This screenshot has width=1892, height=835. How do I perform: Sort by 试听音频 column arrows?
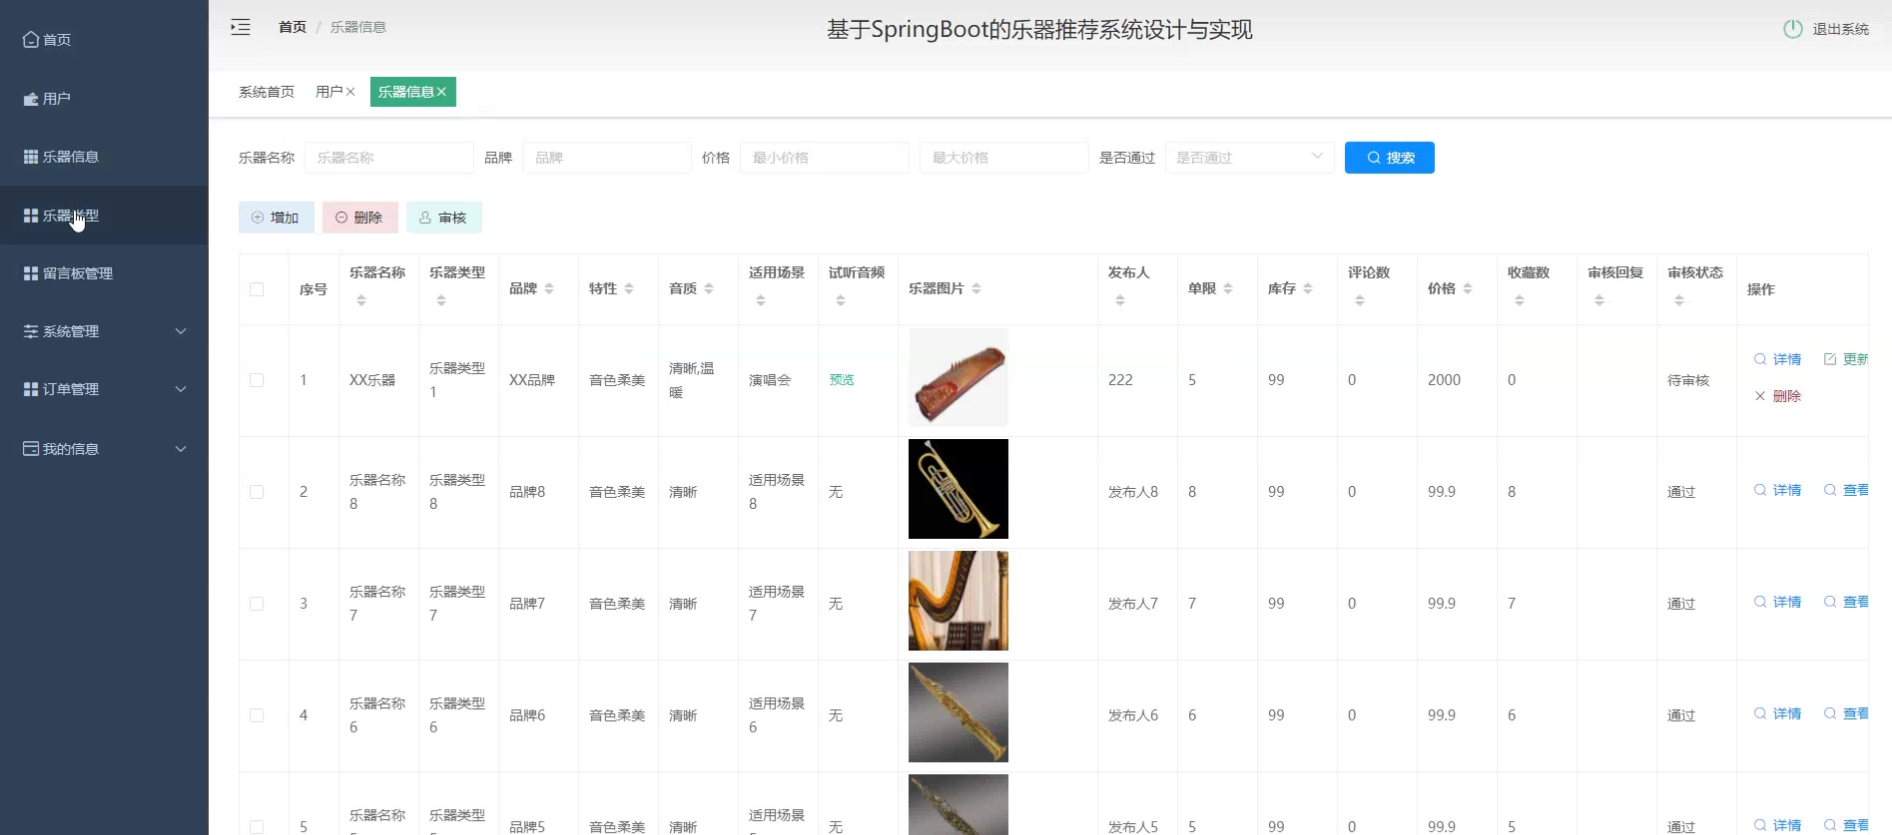coord(841,301)
